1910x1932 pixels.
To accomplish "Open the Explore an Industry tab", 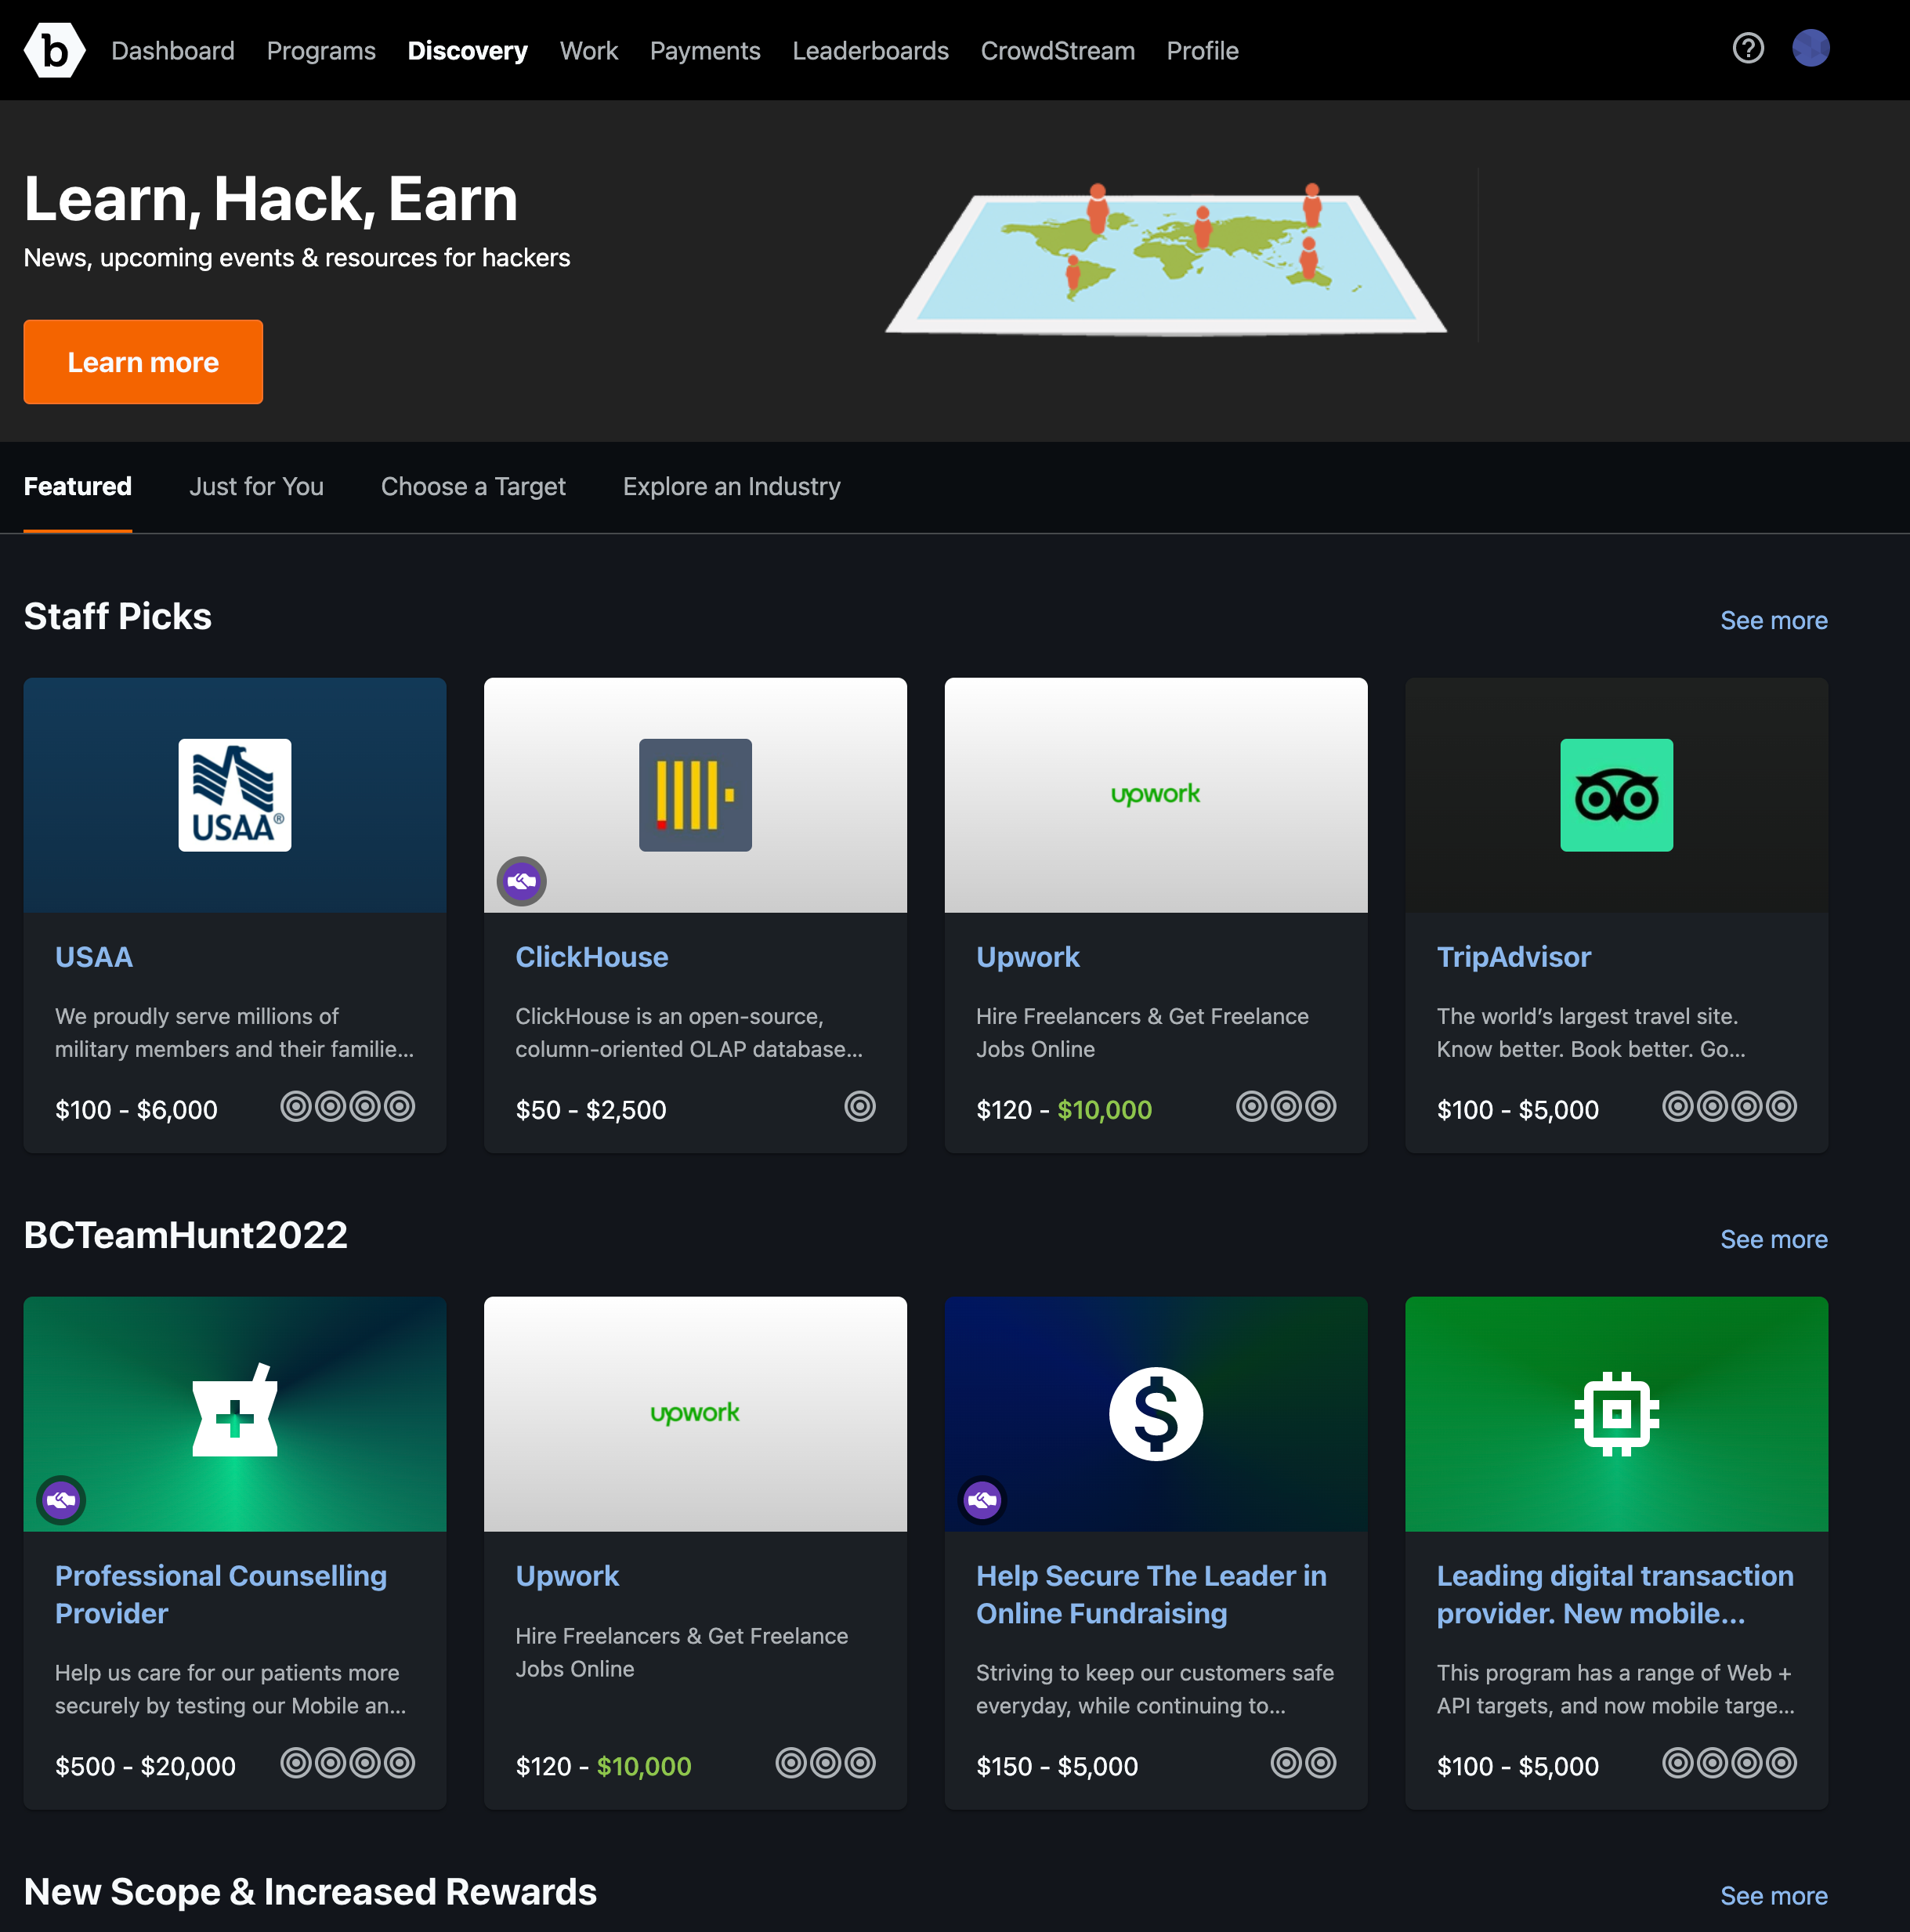I will pos(731,486).
